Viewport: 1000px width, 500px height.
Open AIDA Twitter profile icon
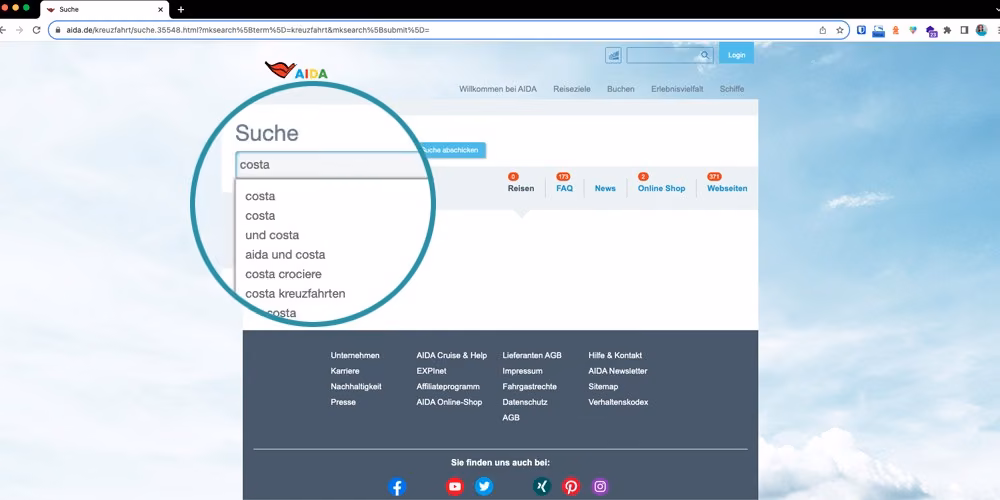coord(484,487)
